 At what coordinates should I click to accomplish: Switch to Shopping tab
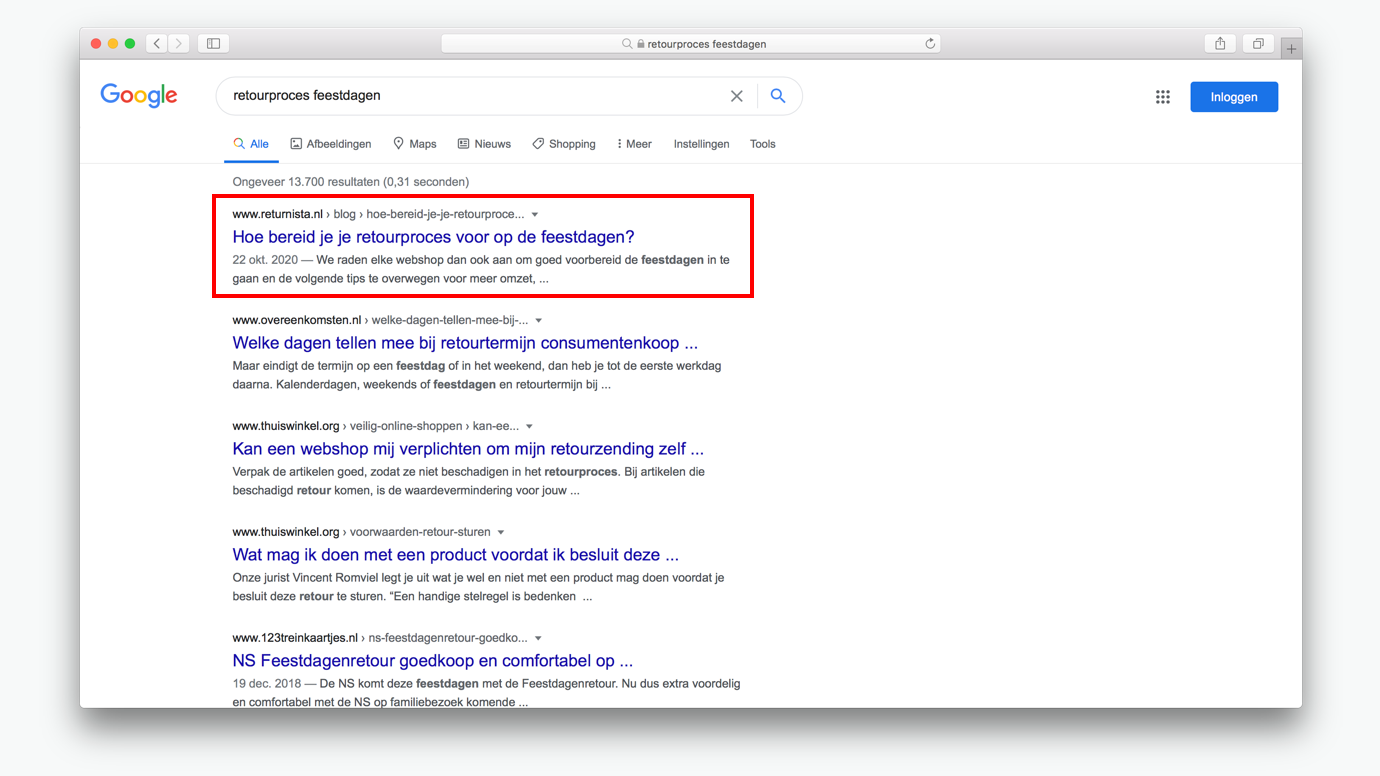coord(564,144)
